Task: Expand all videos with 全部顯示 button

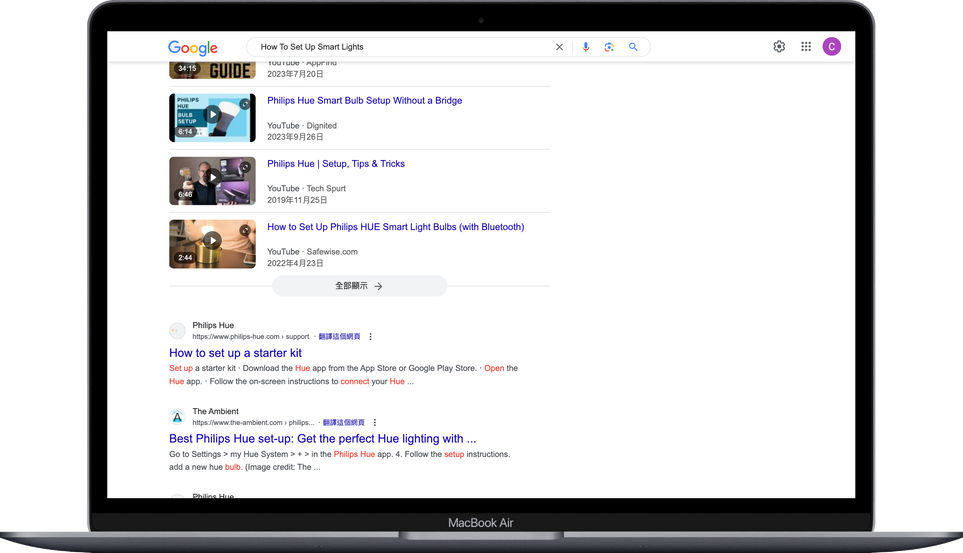Action: (359, 286)
